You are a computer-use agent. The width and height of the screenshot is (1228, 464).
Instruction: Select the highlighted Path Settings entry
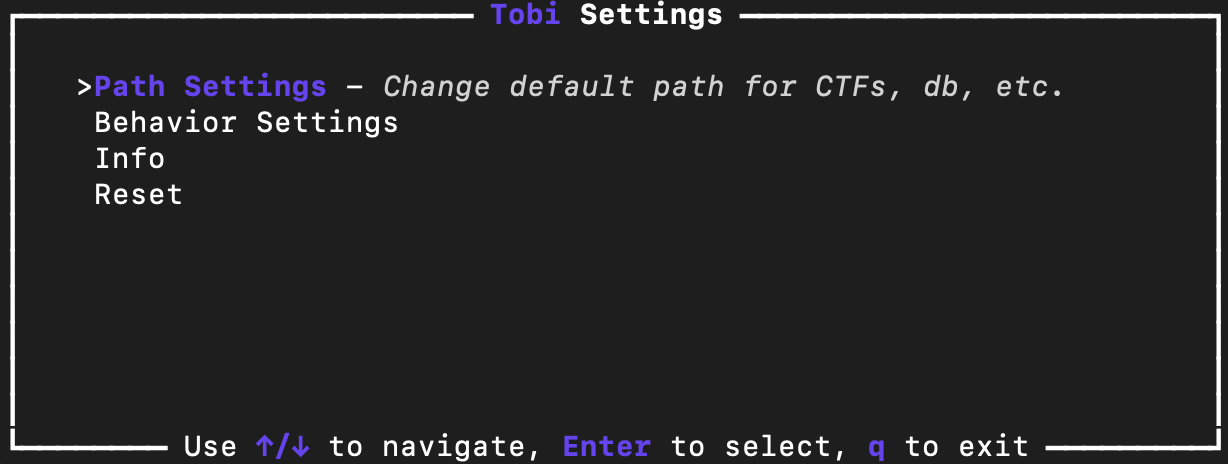coord(210,87)
